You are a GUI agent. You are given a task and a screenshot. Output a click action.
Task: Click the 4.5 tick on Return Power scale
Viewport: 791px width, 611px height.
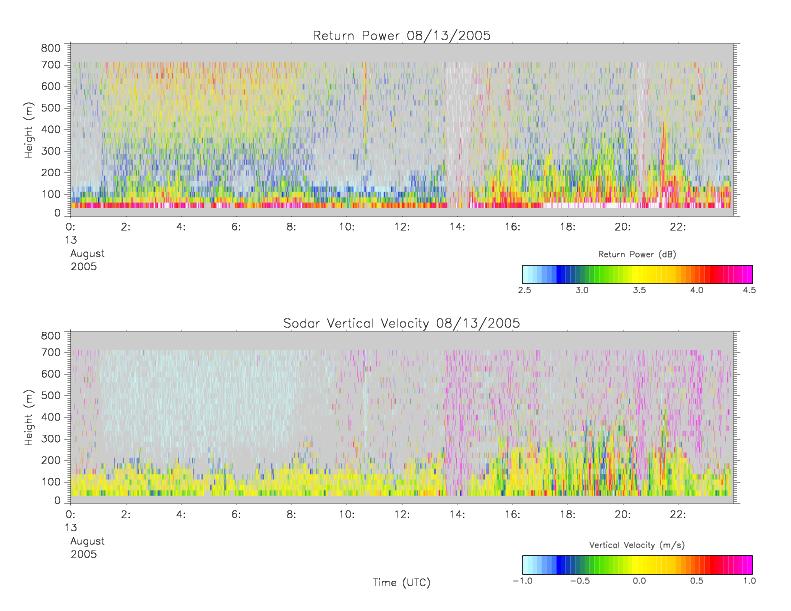[749, 290]
